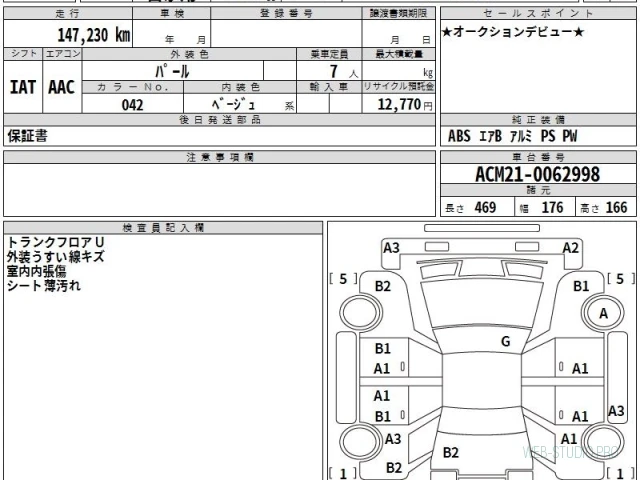This screenshot has width=640, height=480.
Task: Click the 登録番号 header cell
Action: point(286,13)
